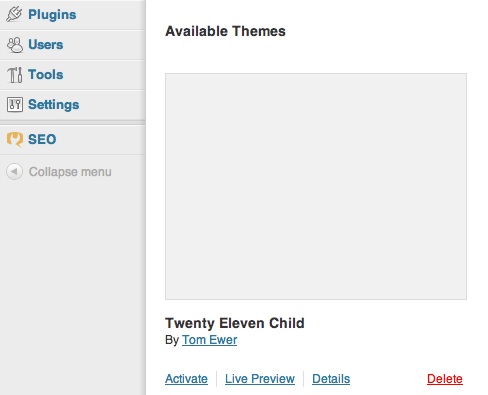488x395 pixels.
Task: Click the Collapse menu arrow icon
Action: pyautogui.click(x=14, y=172)
